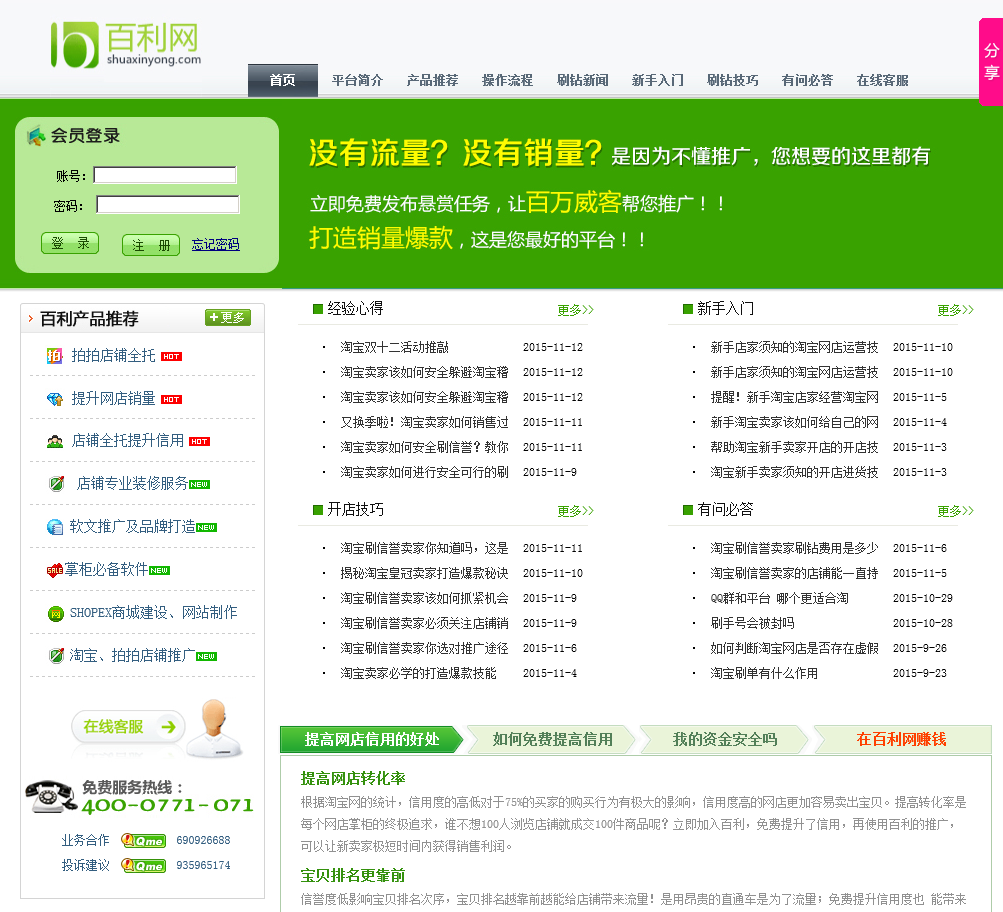The width and height of the screenshot is (1003, 912).
Task: Click the people icon beside 店铺全托提升信用
Action: tap(55, 441)
